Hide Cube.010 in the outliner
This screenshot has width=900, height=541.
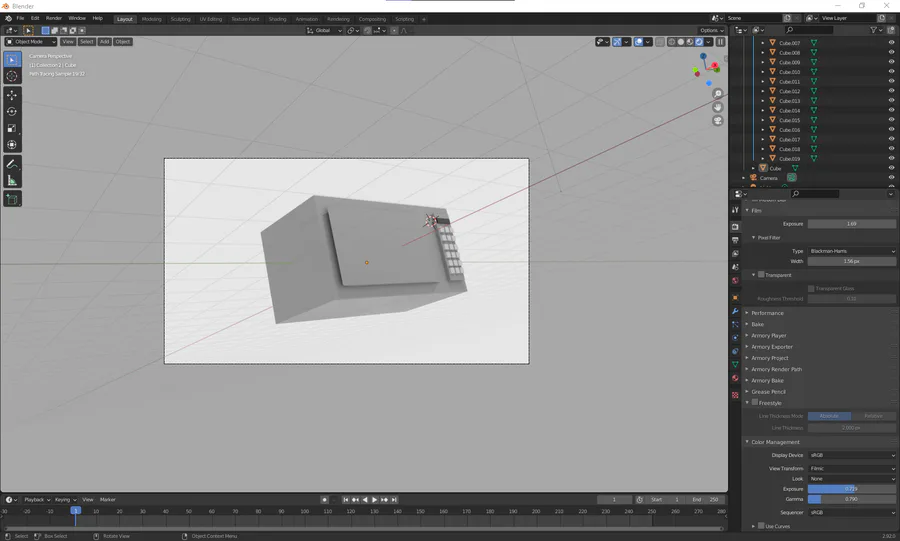tap(891, 72)
